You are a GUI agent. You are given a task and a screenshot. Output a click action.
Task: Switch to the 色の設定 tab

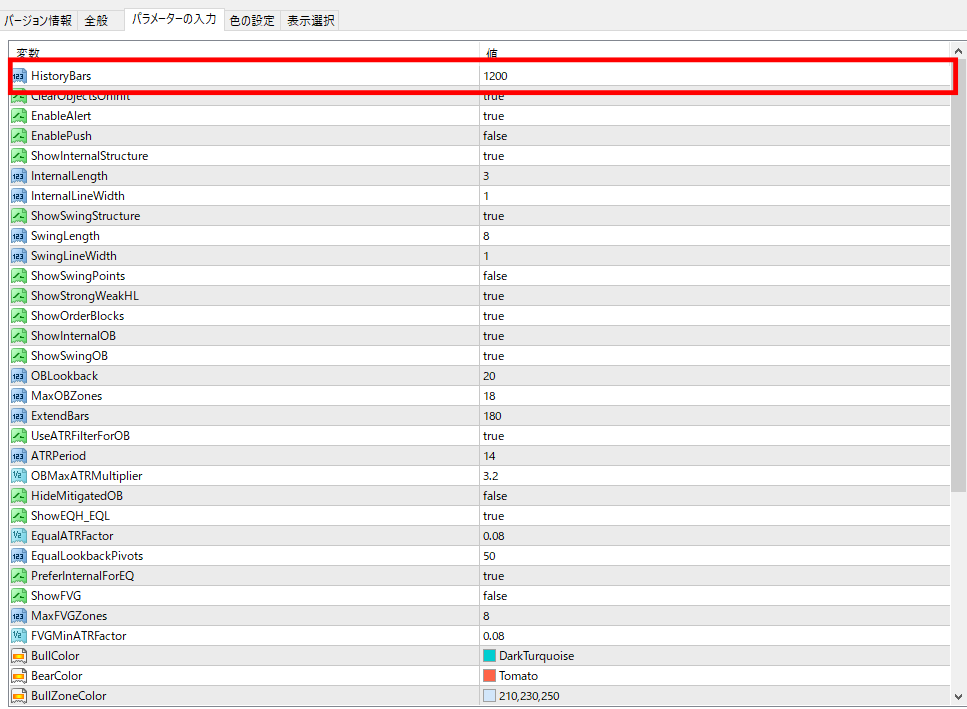click(x=252, y=20)
